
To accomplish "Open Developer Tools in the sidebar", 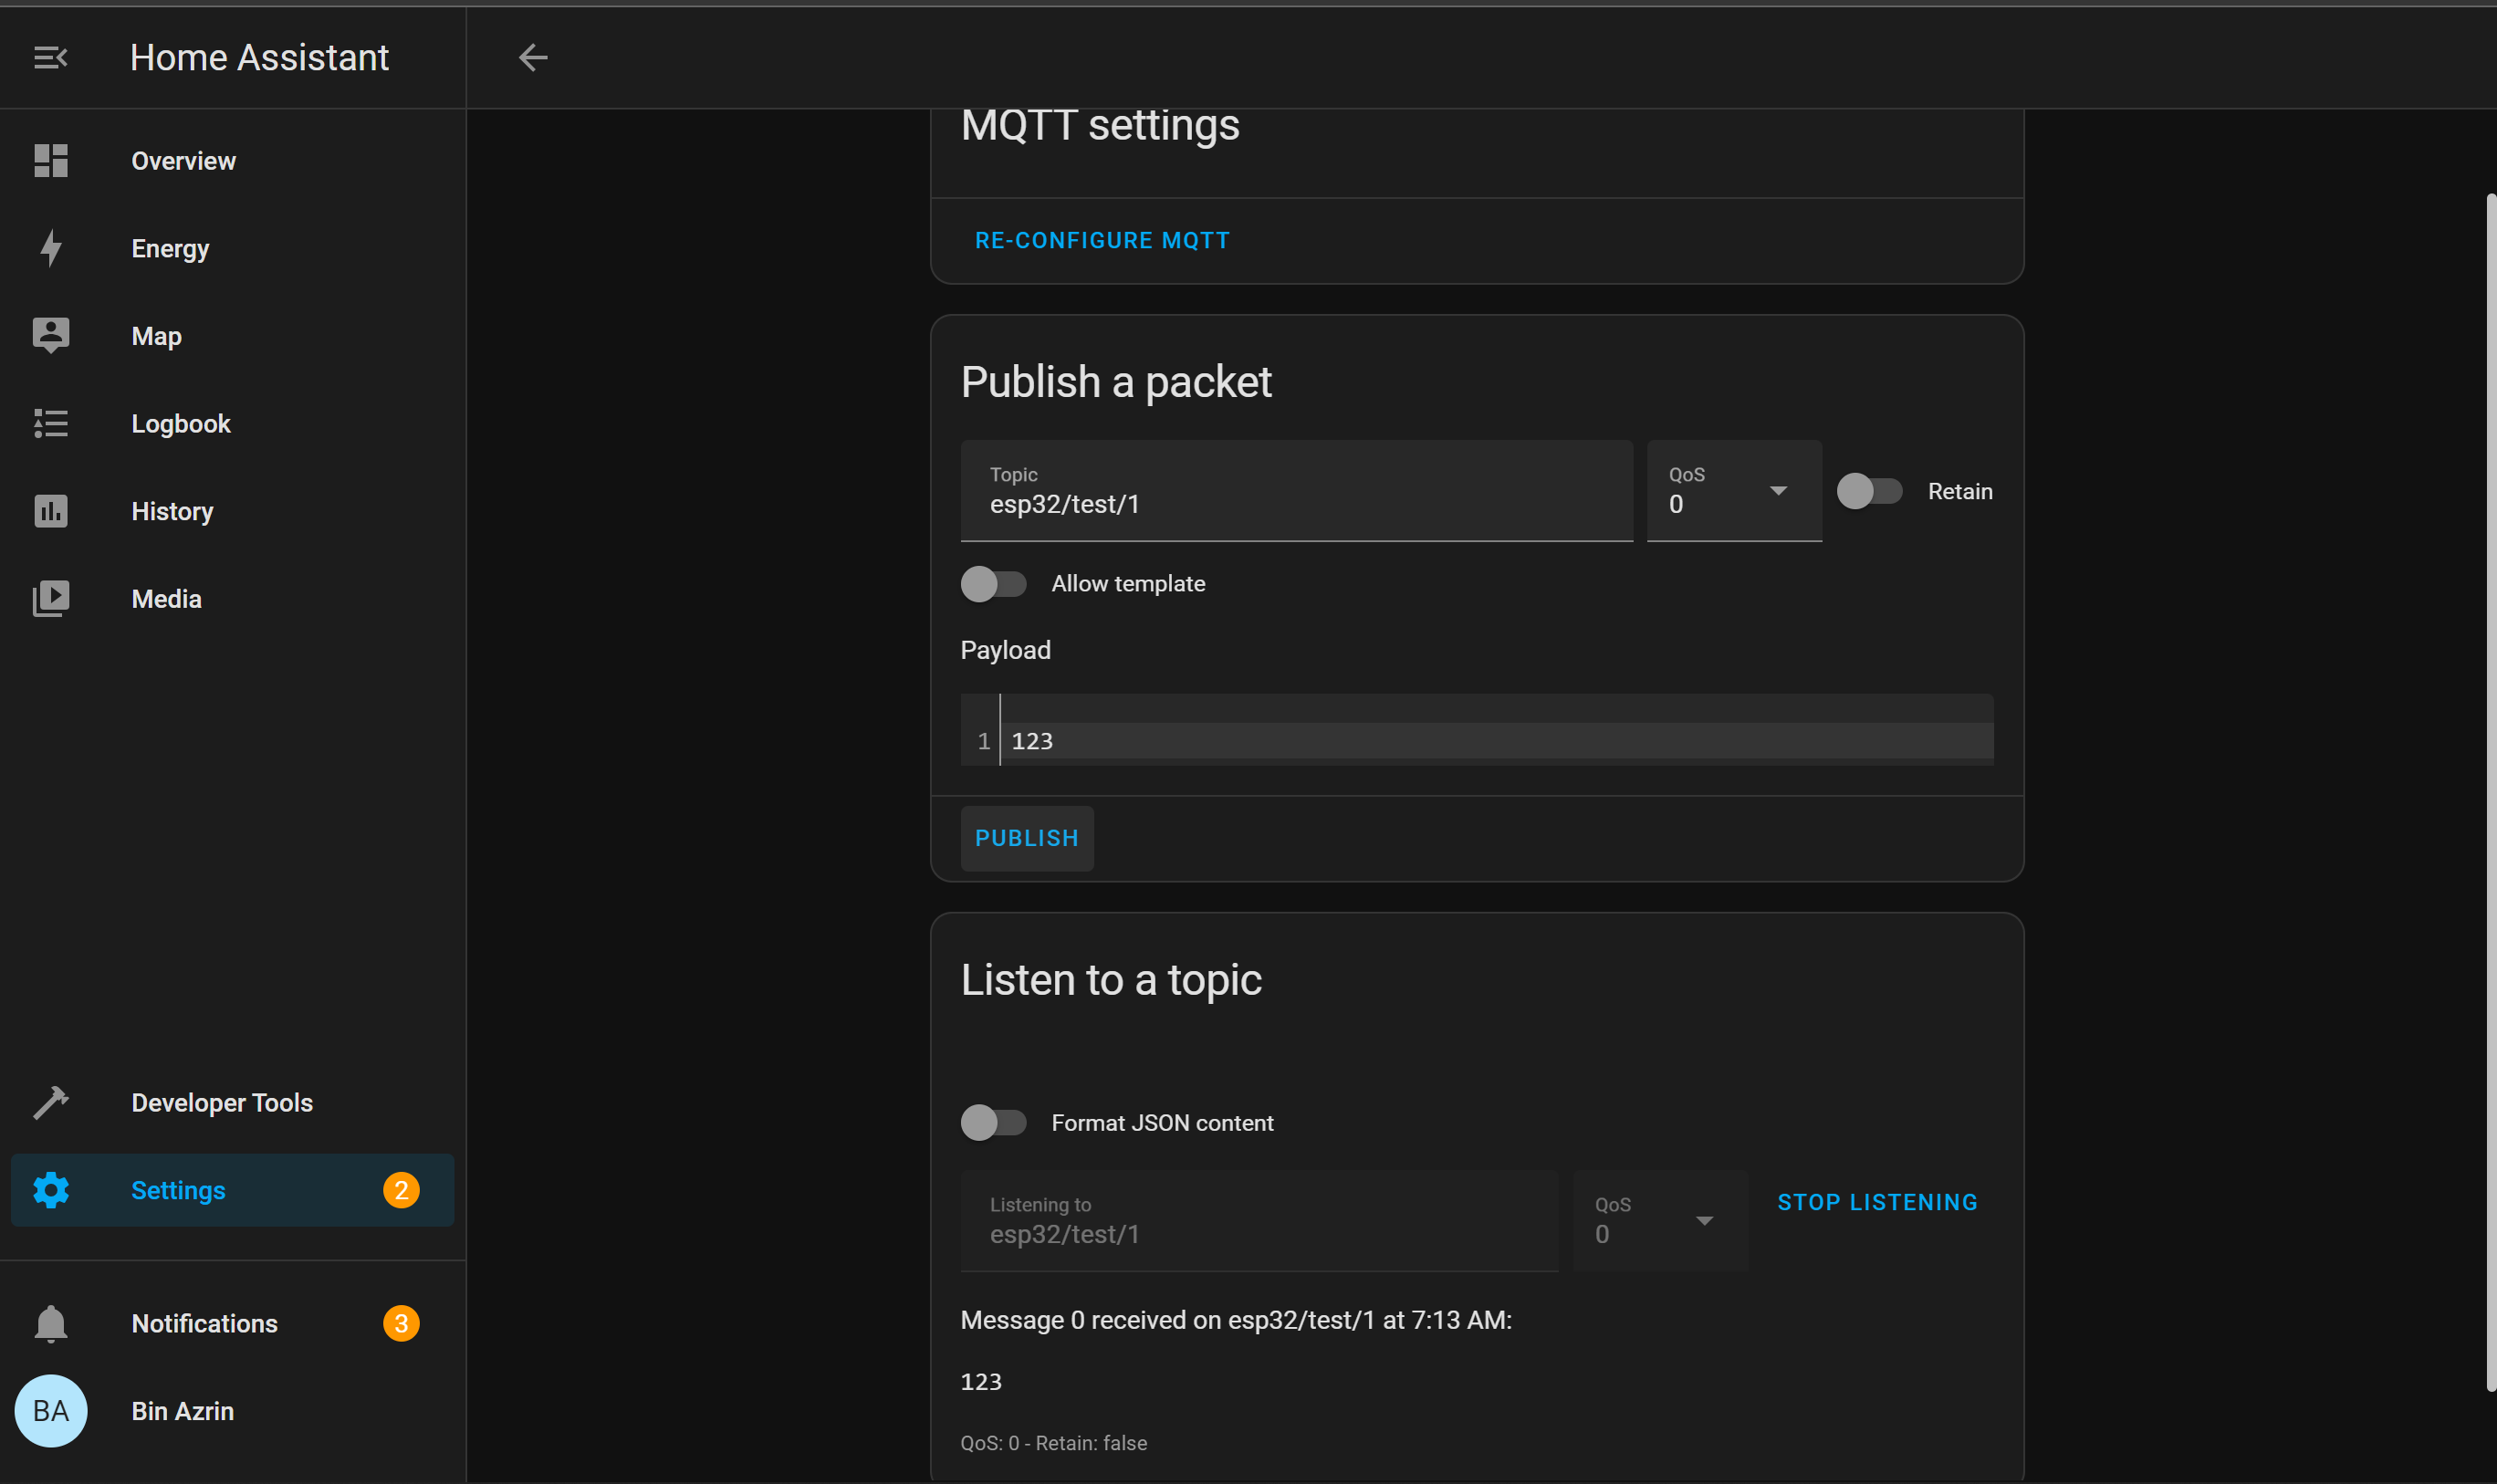I will (222, 1102).
